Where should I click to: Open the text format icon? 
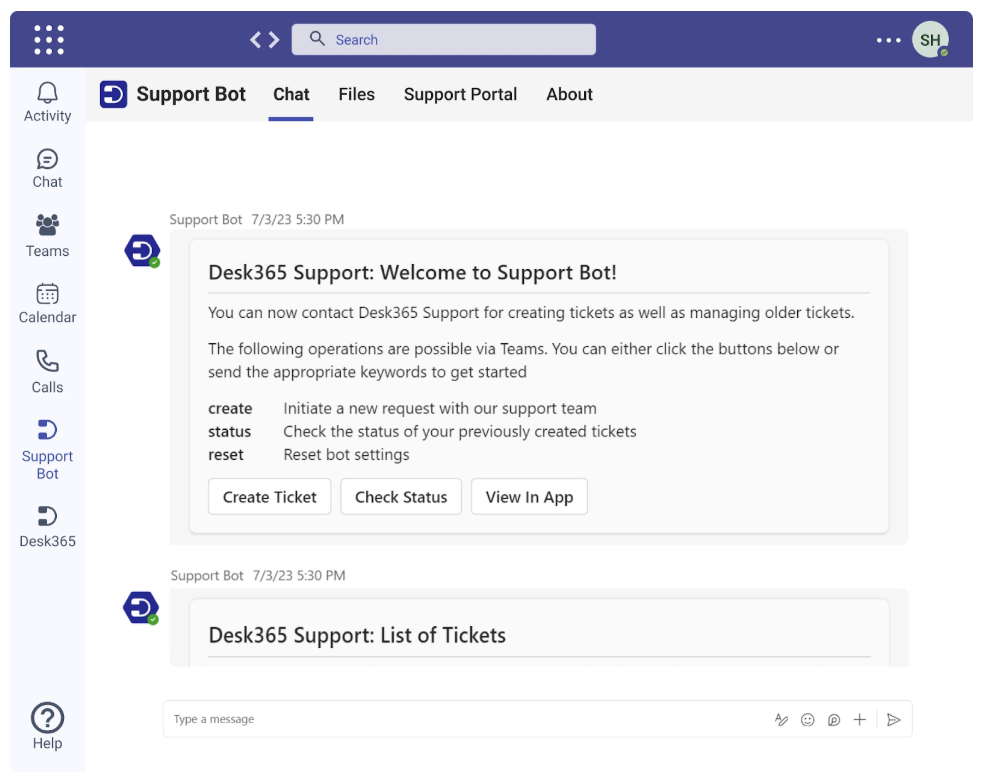782,719
